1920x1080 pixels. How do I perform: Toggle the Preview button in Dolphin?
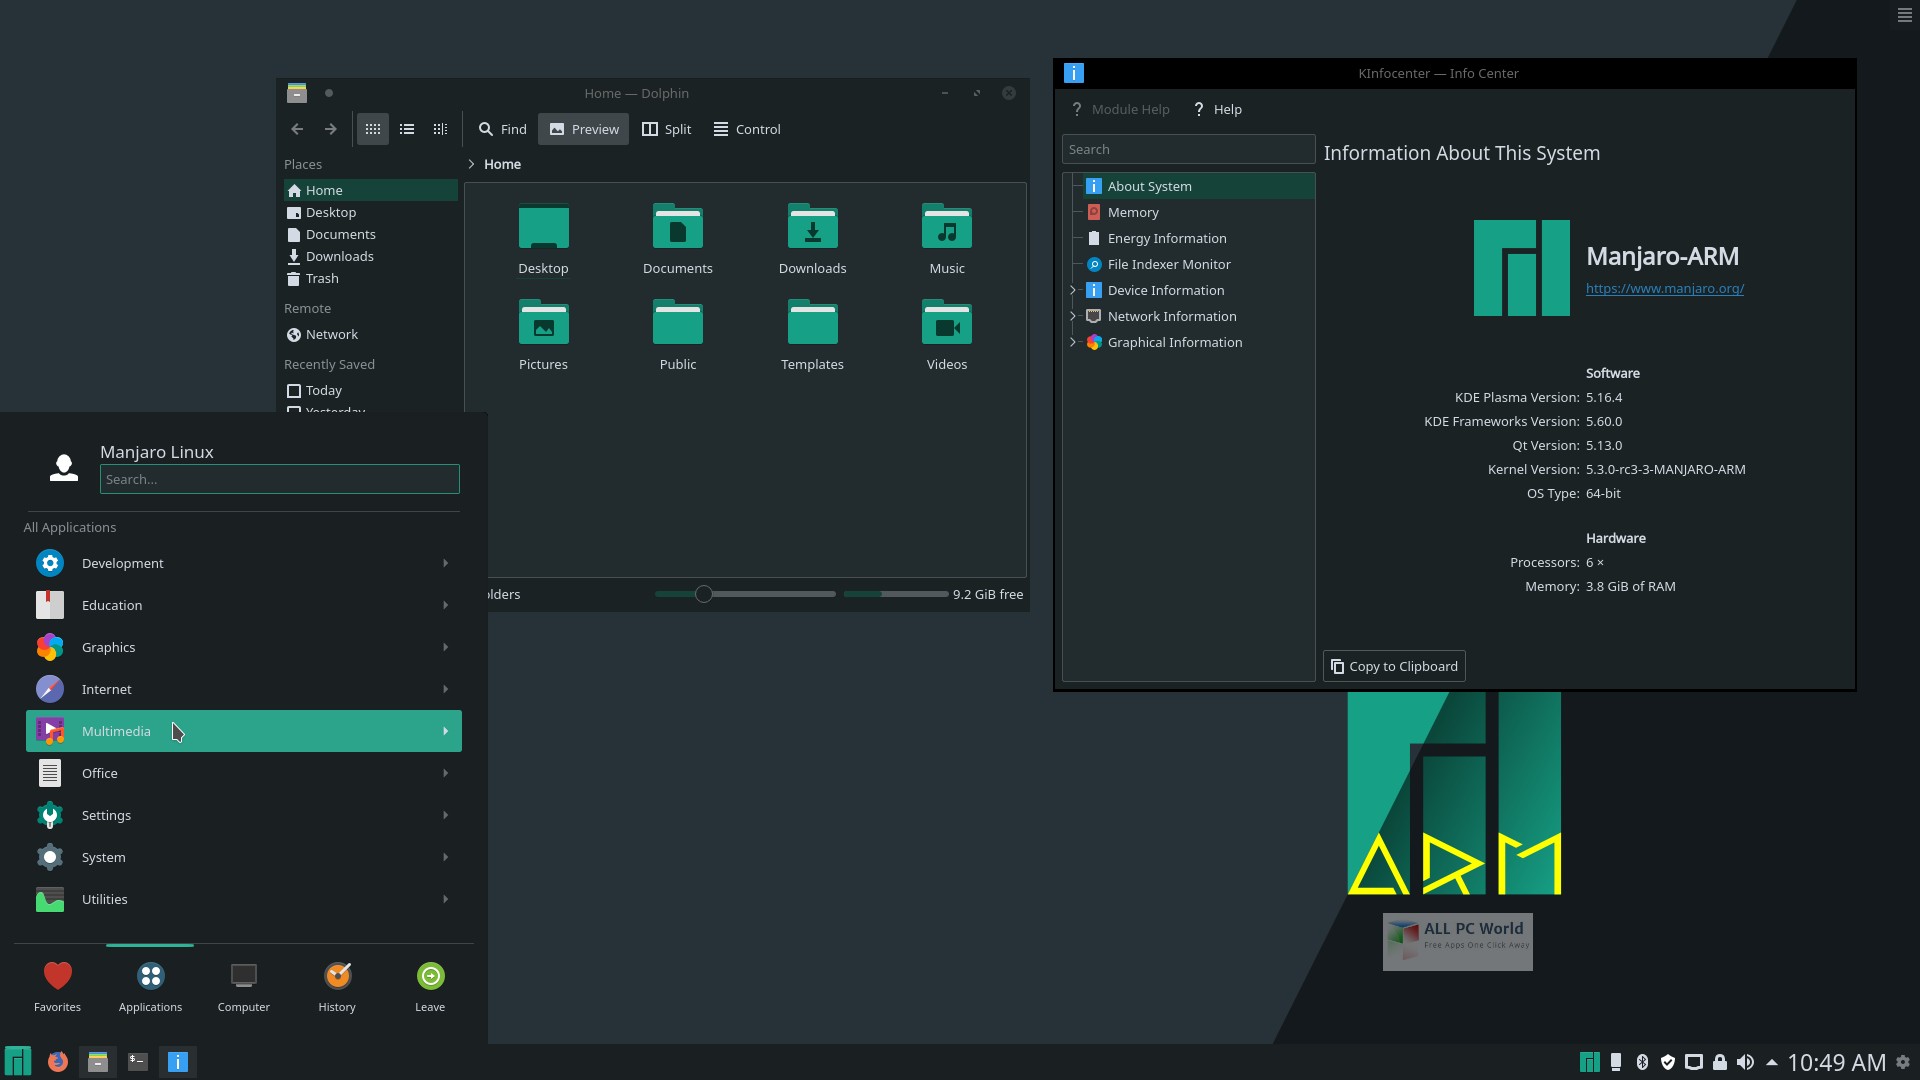coord(584,129)
